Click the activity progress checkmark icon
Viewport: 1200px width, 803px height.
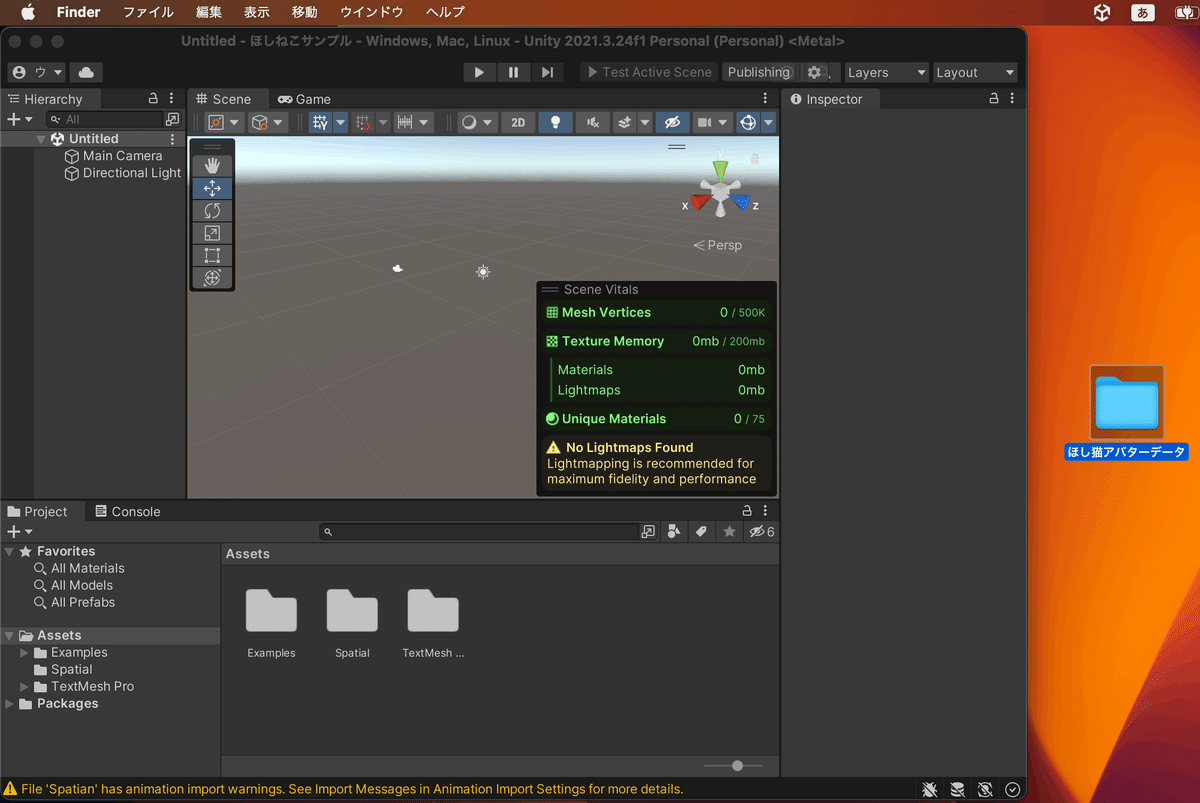(1012, 790)
